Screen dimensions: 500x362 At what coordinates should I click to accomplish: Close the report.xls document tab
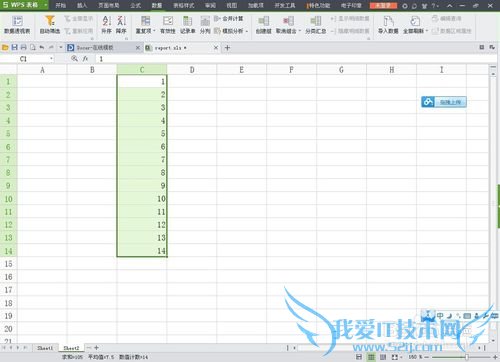(216, 48)
